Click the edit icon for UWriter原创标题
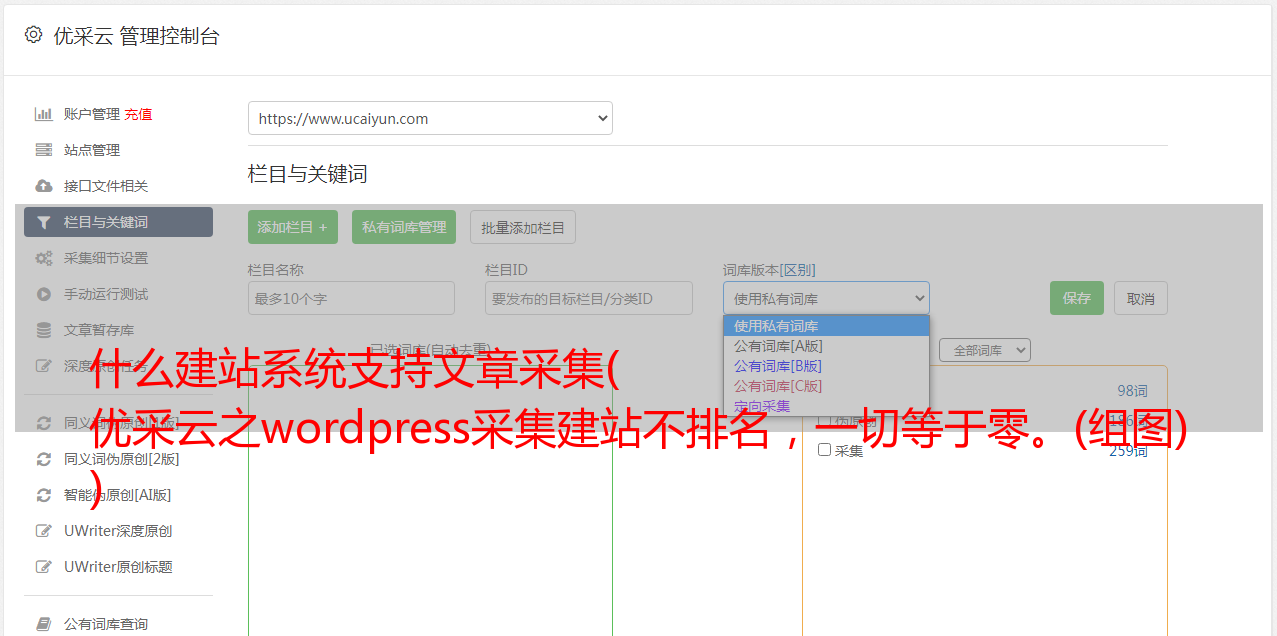Viewport: 1277px width, 636px height. point(43,567)
